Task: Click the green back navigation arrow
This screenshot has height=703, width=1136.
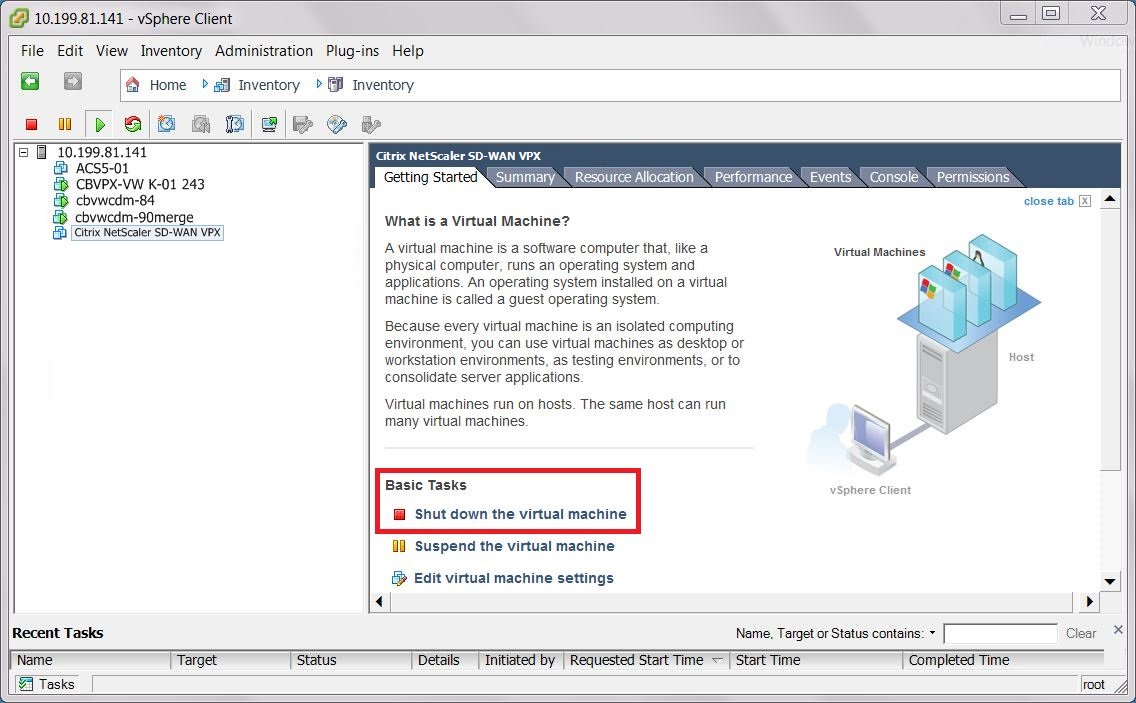Action: tap(30, 82)
